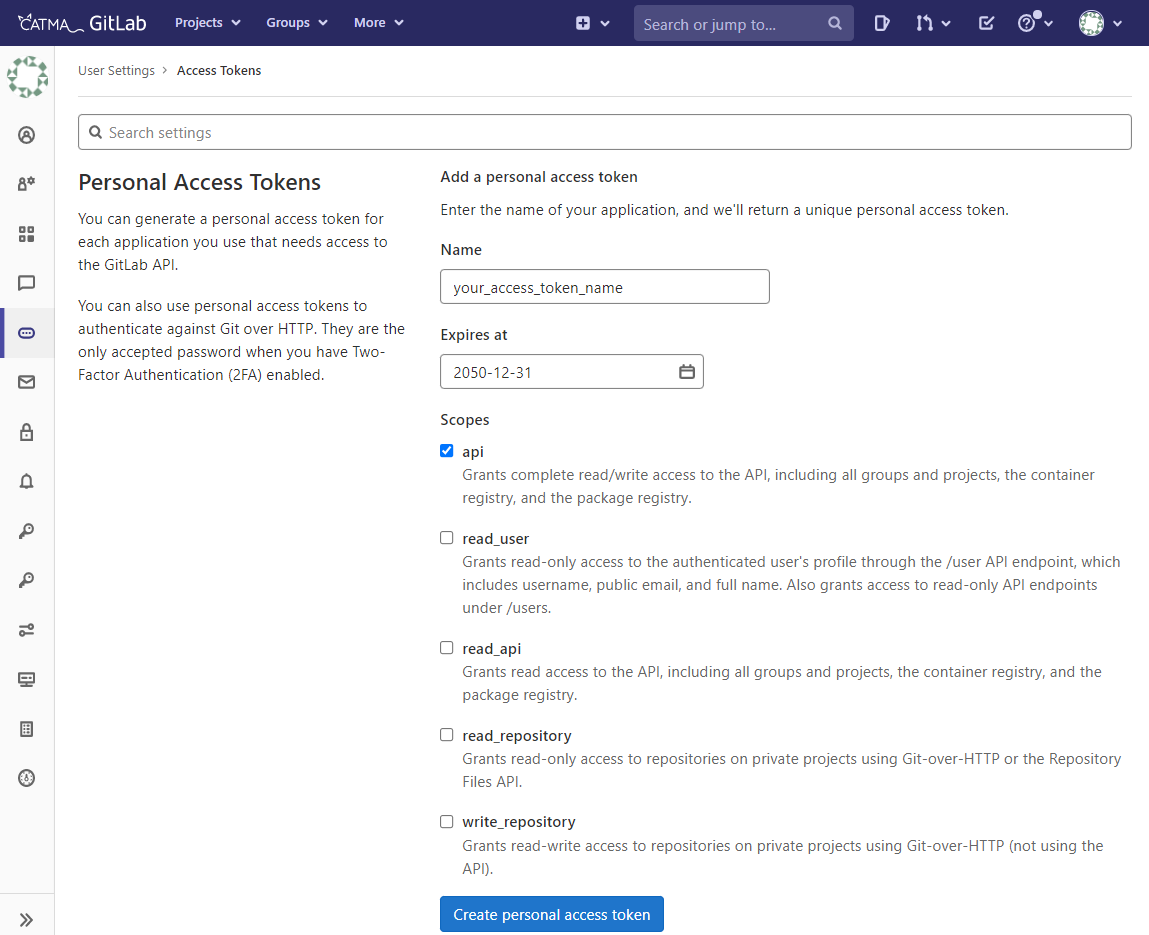Enable the write_repository scope checkbox
1149x935 pixels.
click(x=446, y=821)
